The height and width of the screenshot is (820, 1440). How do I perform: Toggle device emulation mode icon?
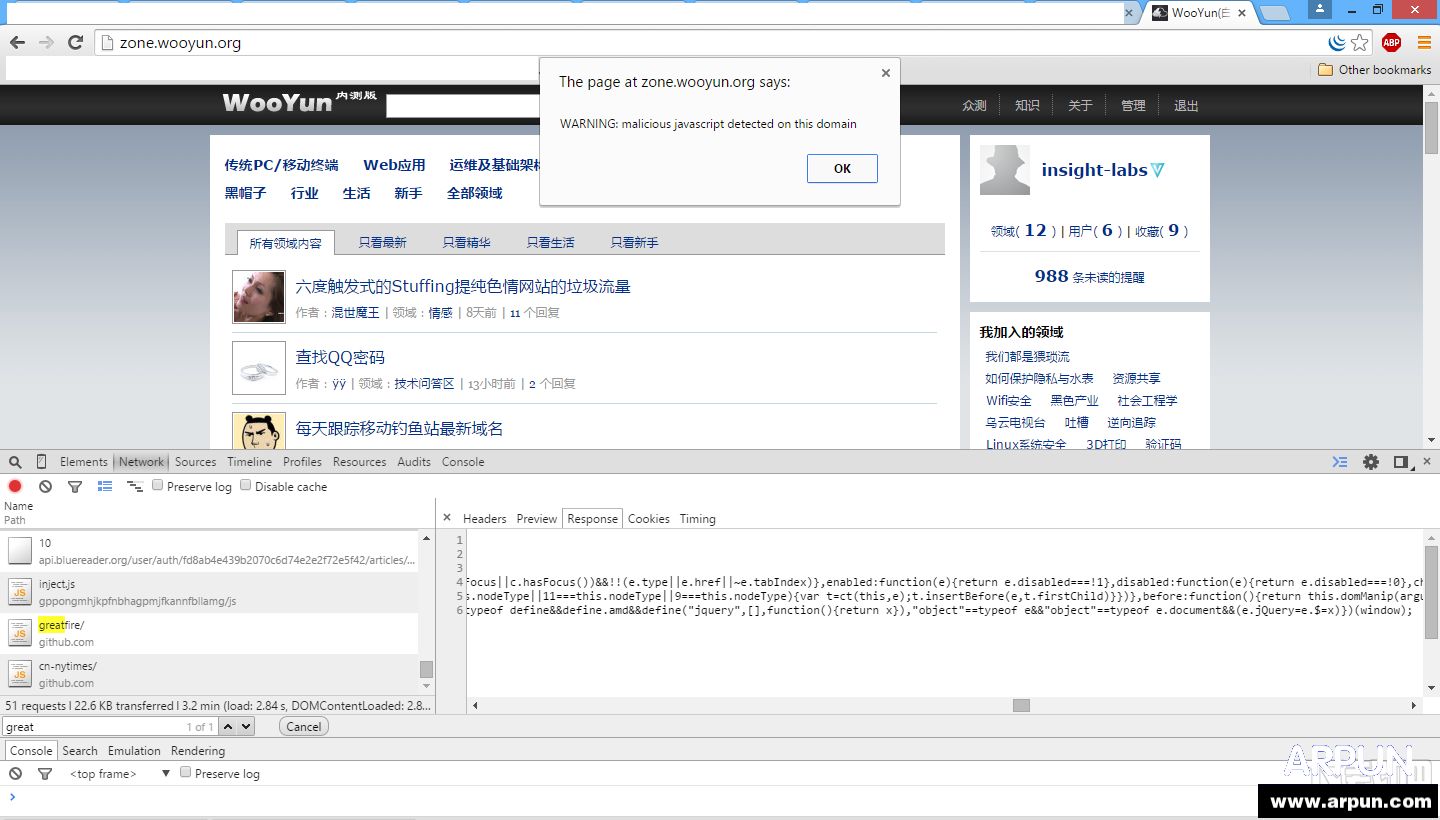40,461
